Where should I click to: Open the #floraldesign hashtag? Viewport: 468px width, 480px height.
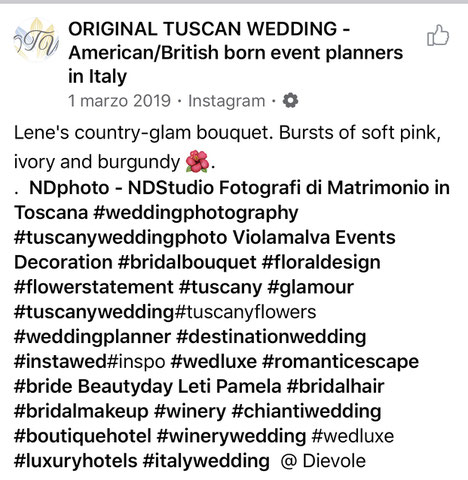[321, 263]
